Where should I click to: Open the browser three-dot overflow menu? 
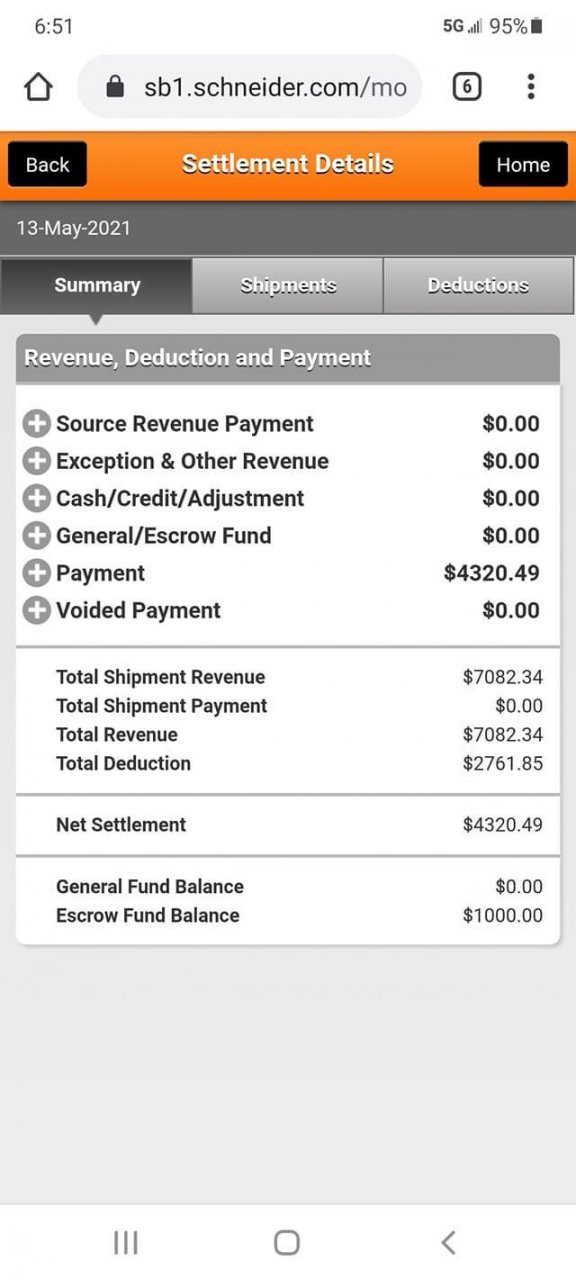[531, 87]
